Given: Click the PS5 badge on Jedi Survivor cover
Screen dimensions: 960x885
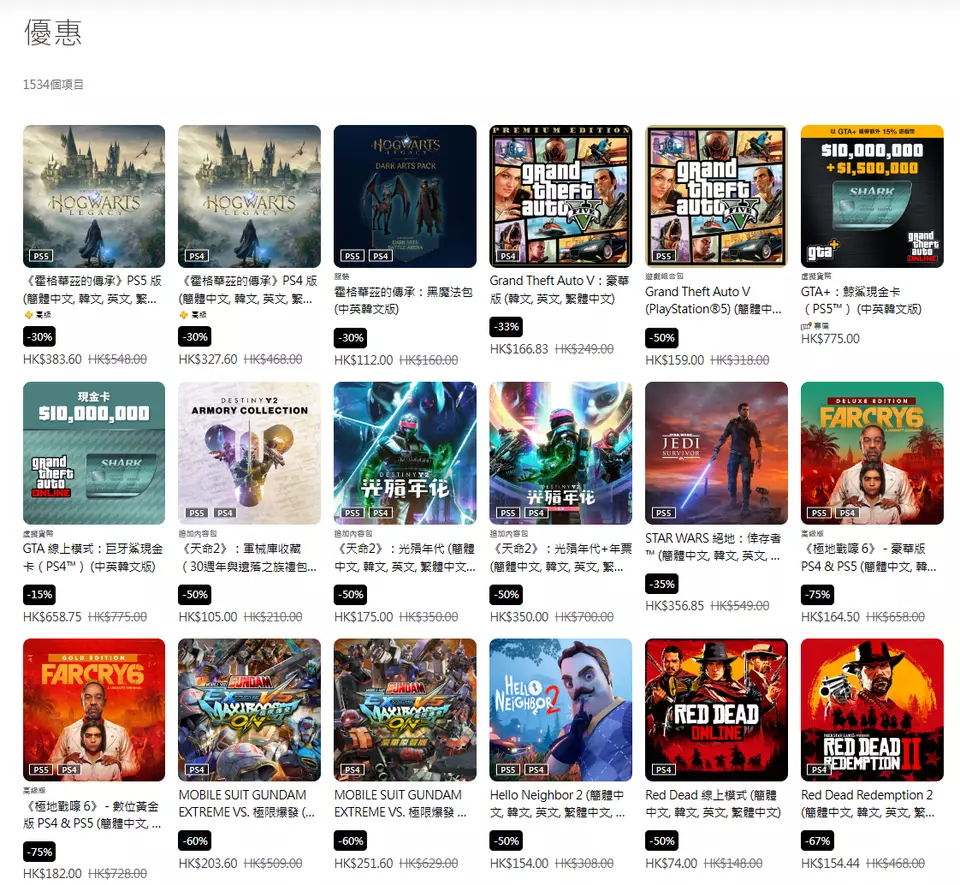Looking at the screenshot, I should [x=664, y=513].
